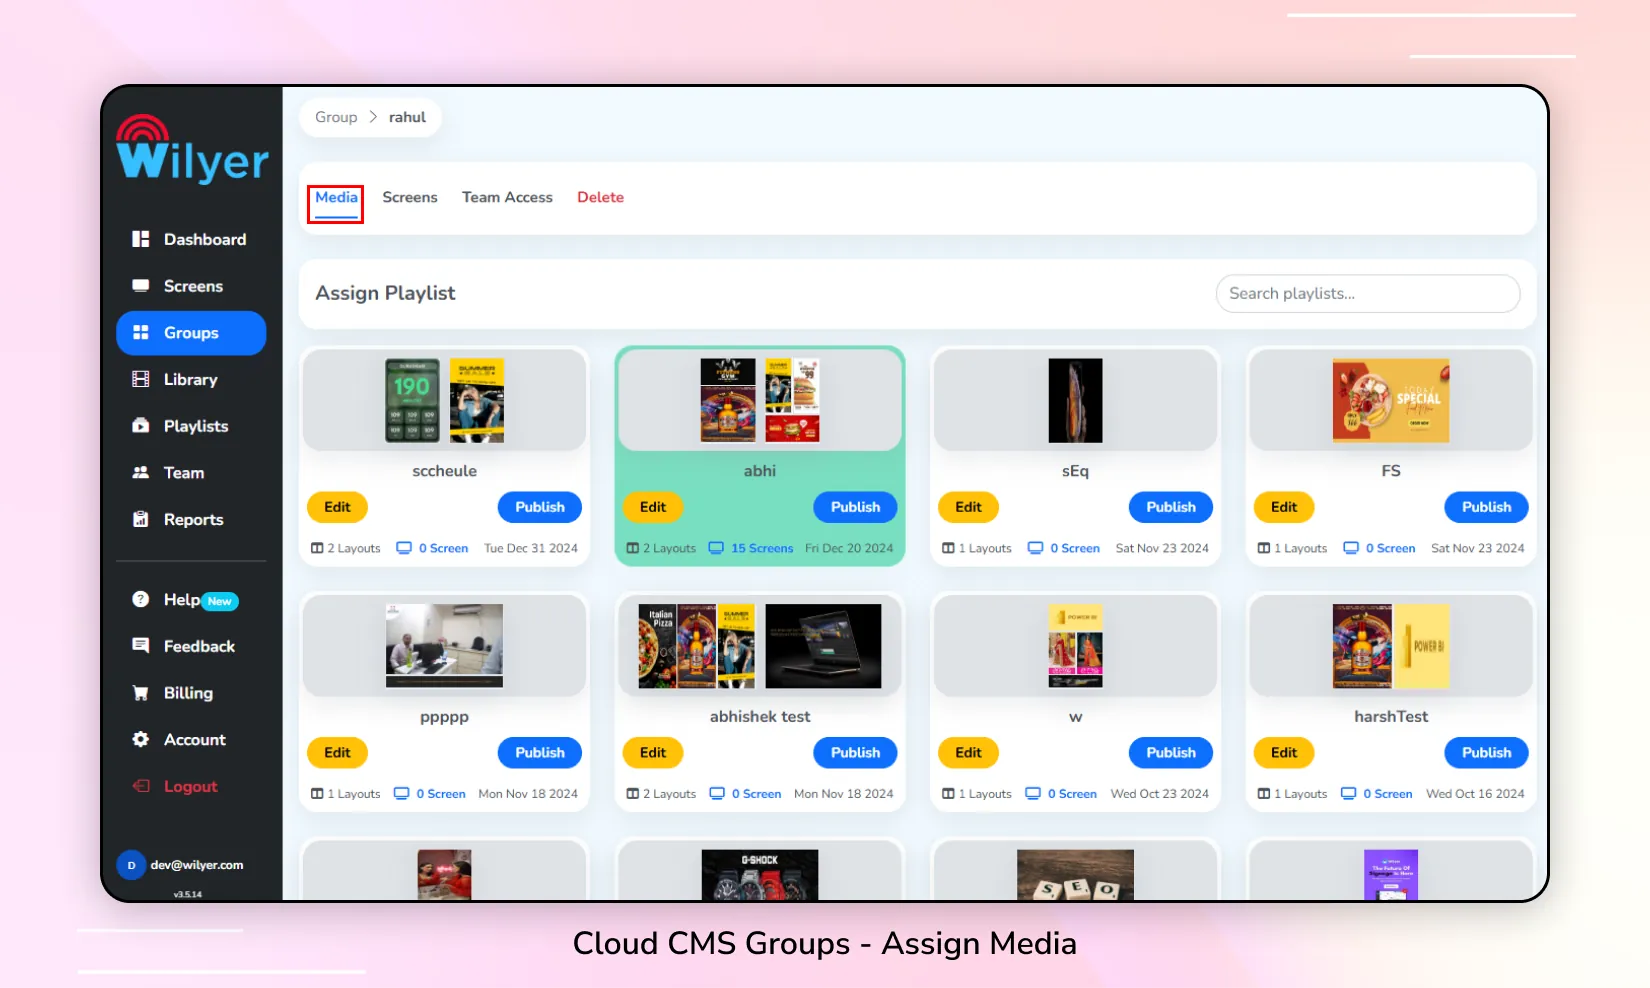The width and height of the screenshot is (1650, 988).
Task: Publish the scheule playlist
Action: click(x=540, y=507)
